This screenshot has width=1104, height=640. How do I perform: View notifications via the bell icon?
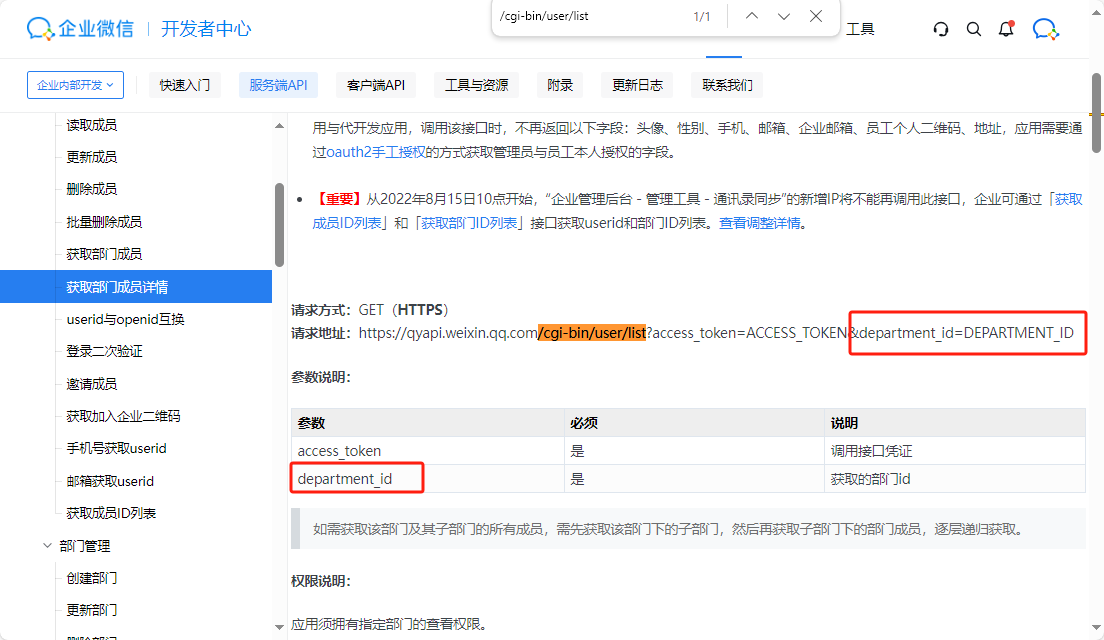1005,29
